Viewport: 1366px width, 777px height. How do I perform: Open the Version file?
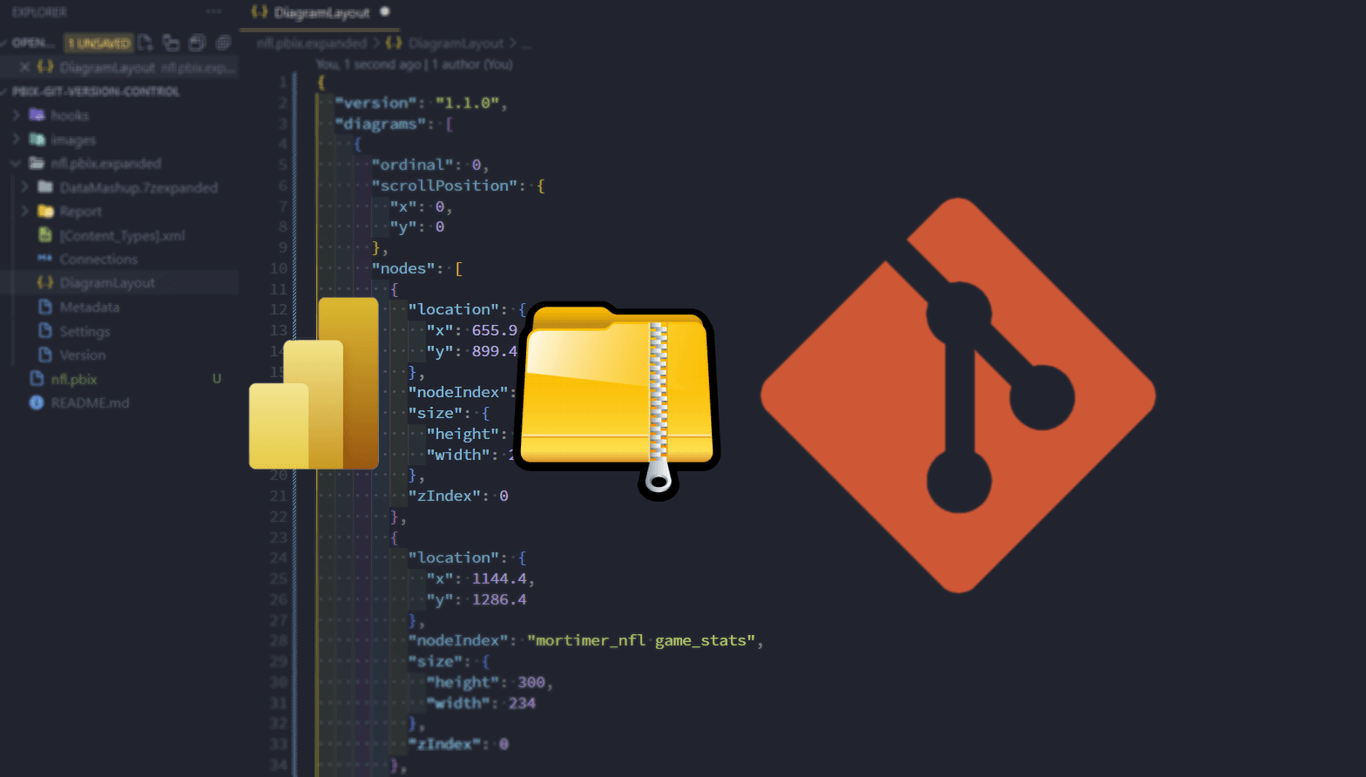pyautogui.click(x=82, y=355)
